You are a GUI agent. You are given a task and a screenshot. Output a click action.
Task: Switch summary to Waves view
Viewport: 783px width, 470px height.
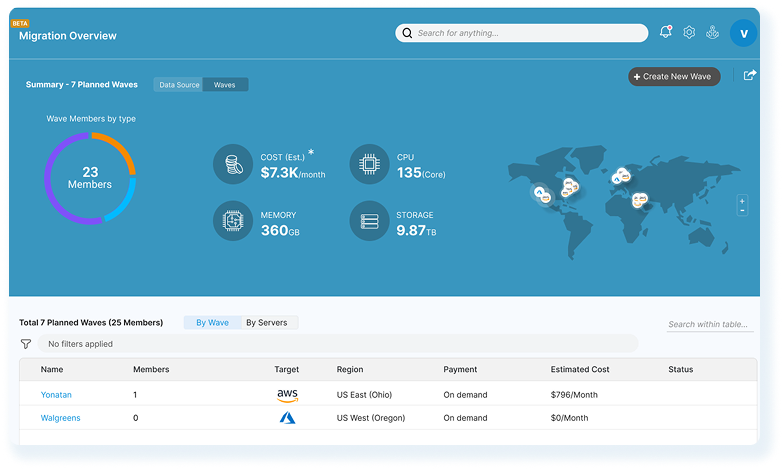(x=225, y=85)
